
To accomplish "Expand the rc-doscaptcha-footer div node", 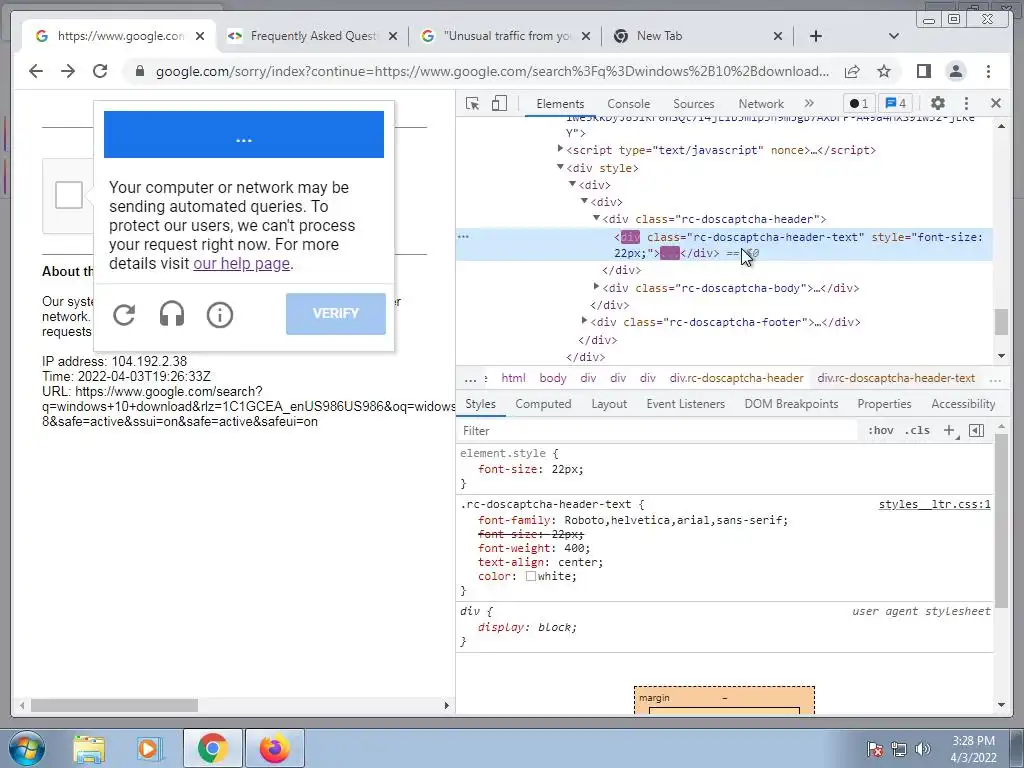I will 584,321.
